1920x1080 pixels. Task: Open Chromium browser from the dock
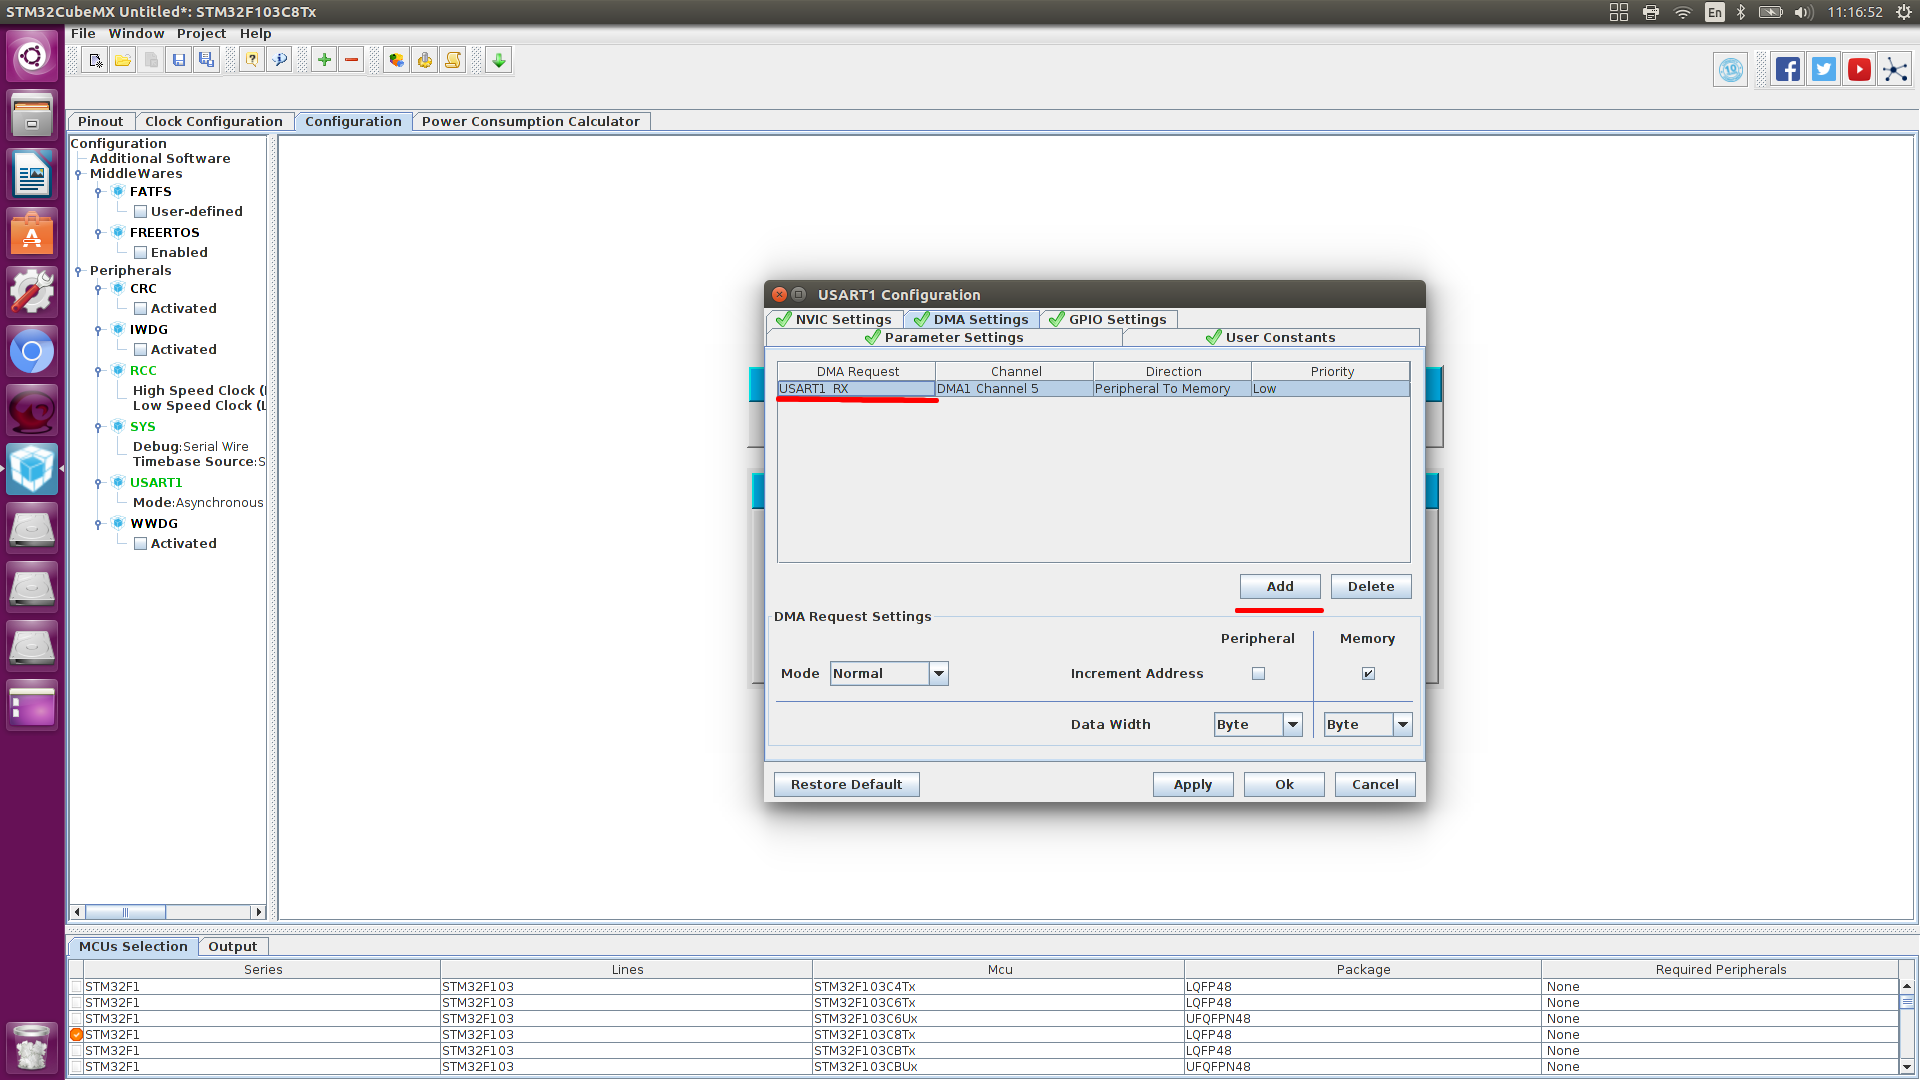tap(32, 352)
